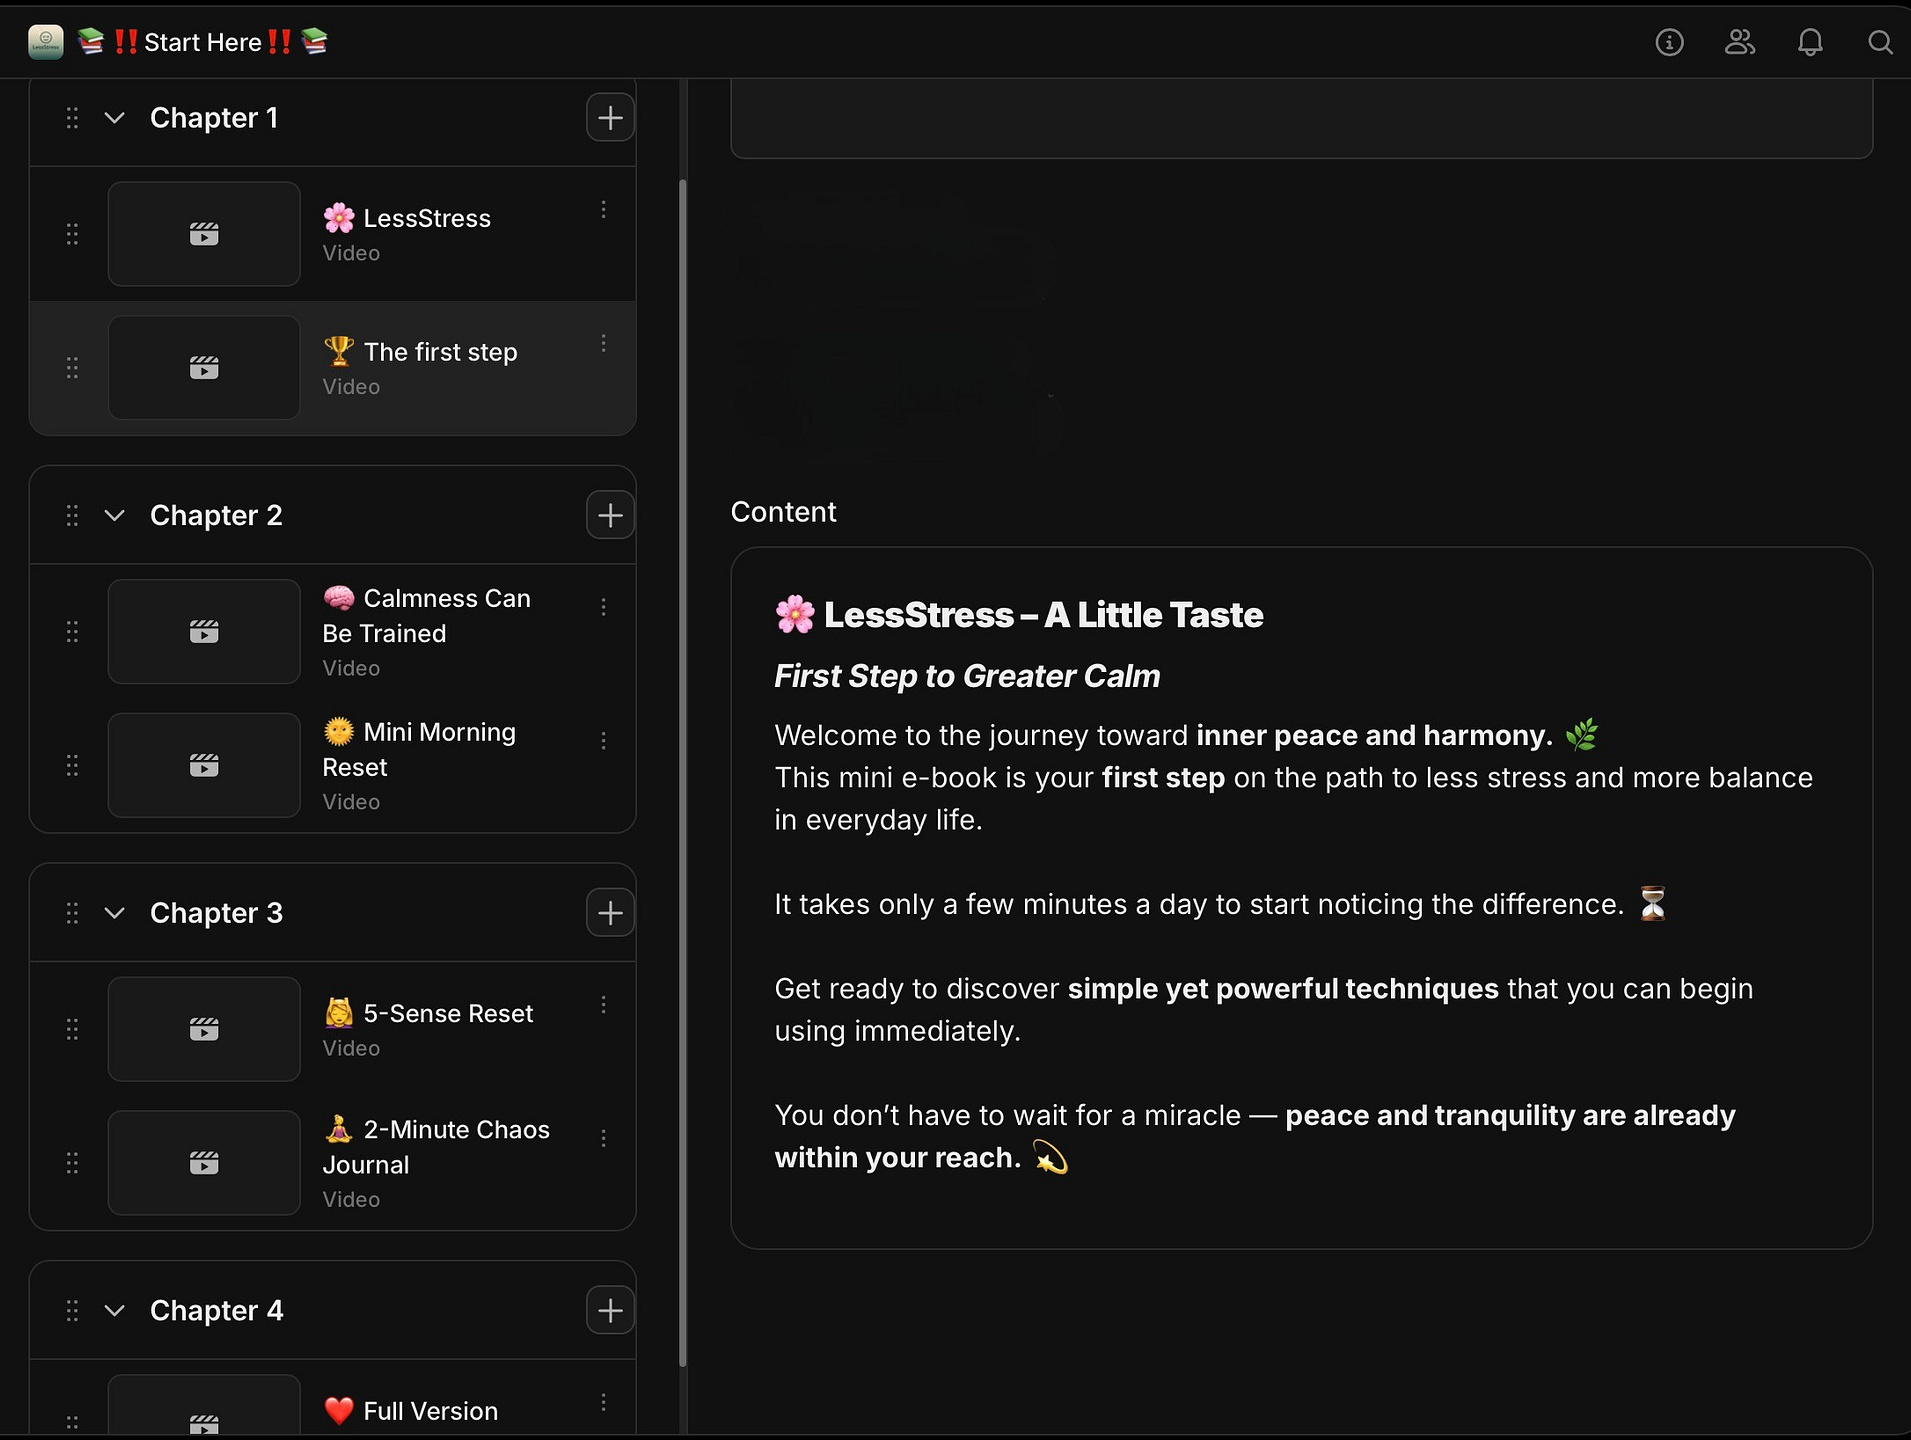Click the 'within your reach.' text
Image resolution: width=1911 pixels, height=1440 pixels.
point(898,1158)
